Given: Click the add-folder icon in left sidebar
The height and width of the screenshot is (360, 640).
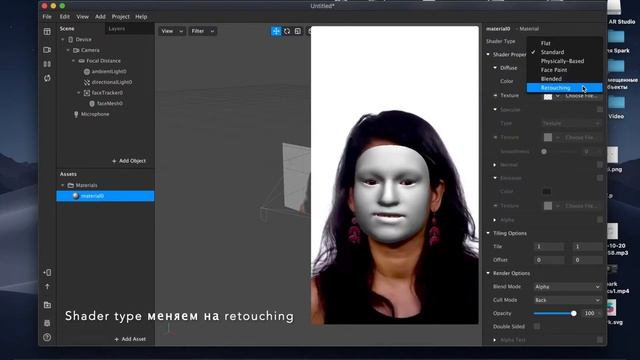Looking at the screenshot, I should click(47, 305).
